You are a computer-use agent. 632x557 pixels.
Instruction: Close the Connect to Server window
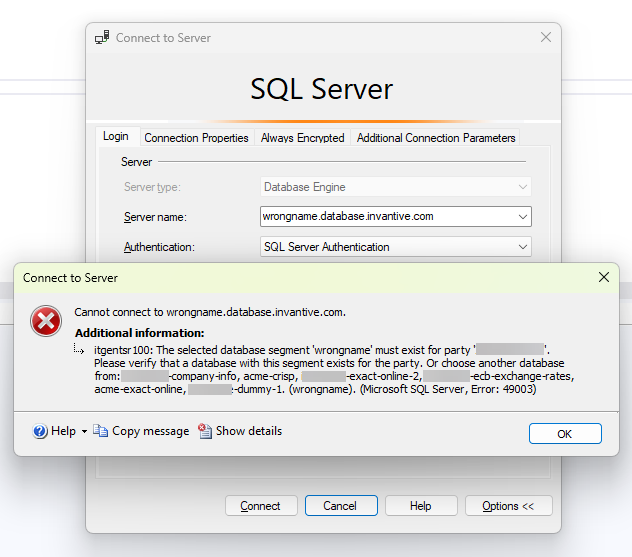tap(546, 37)
